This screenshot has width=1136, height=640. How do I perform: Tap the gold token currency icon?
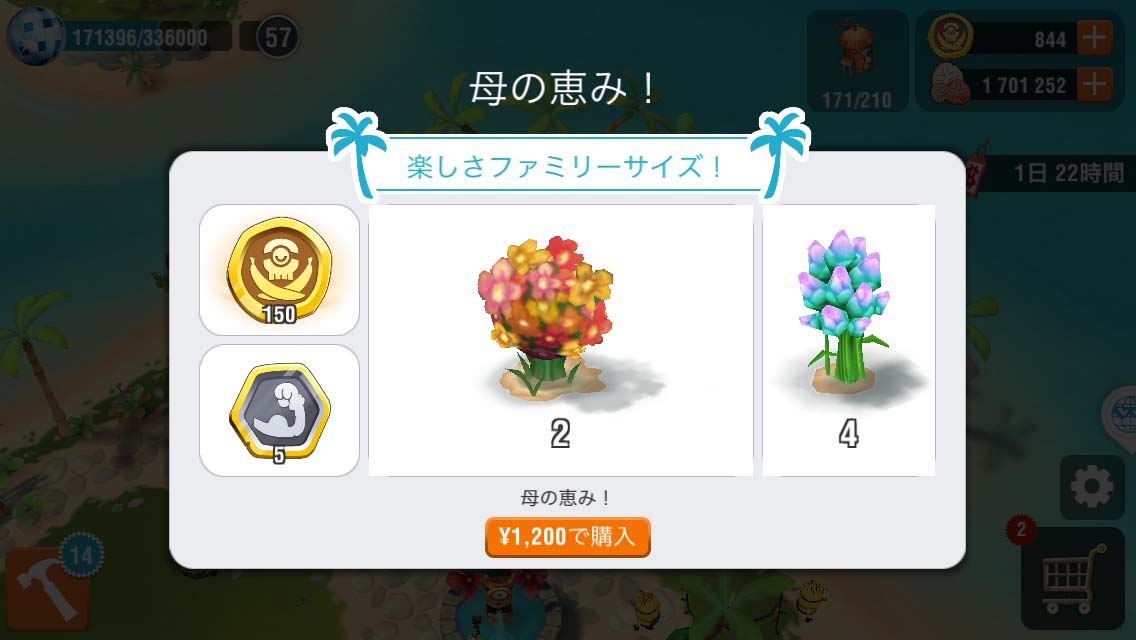click(951, 36)
